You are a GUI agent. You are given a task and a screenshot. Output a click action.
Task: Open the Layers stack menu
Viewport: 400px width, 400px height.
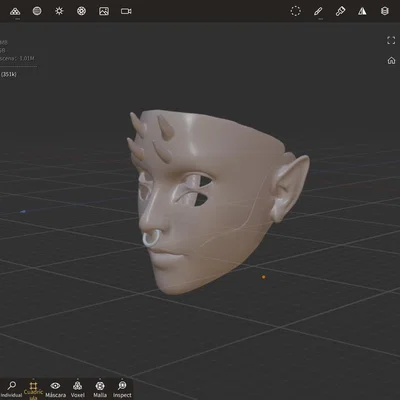[385, 11]
